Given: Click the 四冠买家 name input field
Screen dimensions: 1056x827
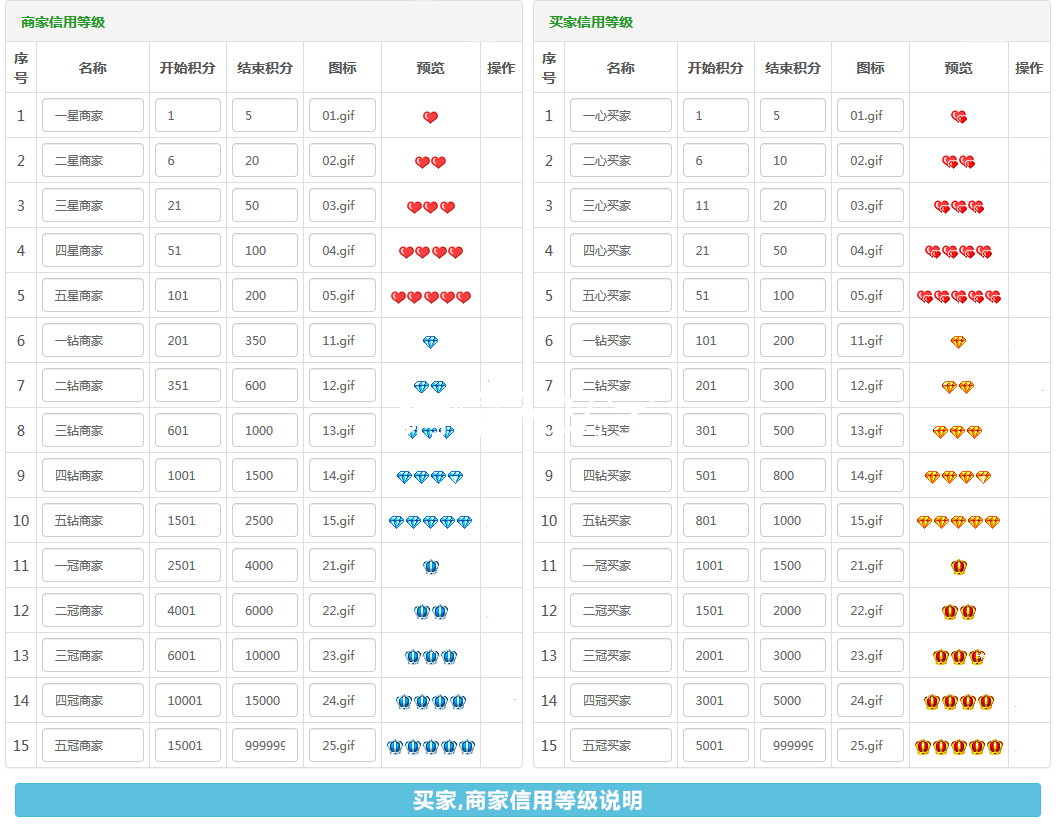Looking at the screenshot, I should pyautogui.click(x=620, y=700).
